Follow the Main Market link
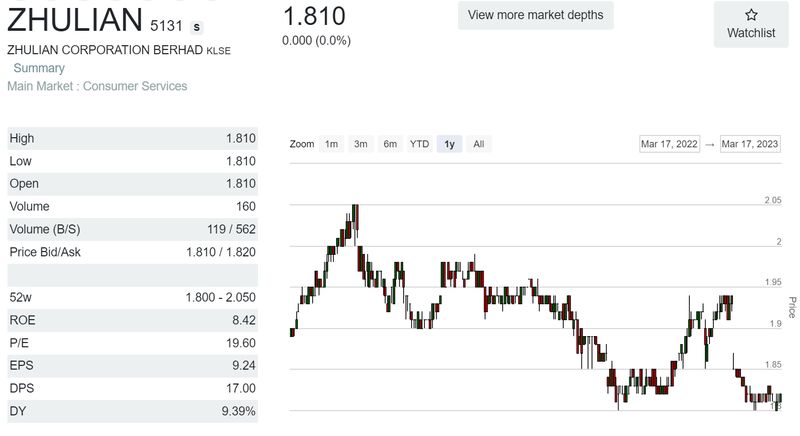This screenshot has height=436, width=800. tap(41, 86)
